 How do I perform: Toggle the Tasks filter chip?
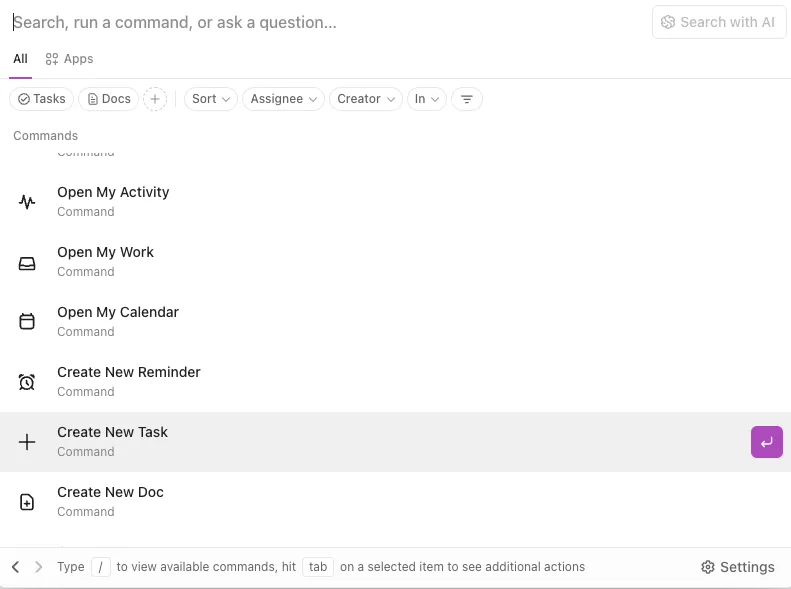(x=42, y=99)
